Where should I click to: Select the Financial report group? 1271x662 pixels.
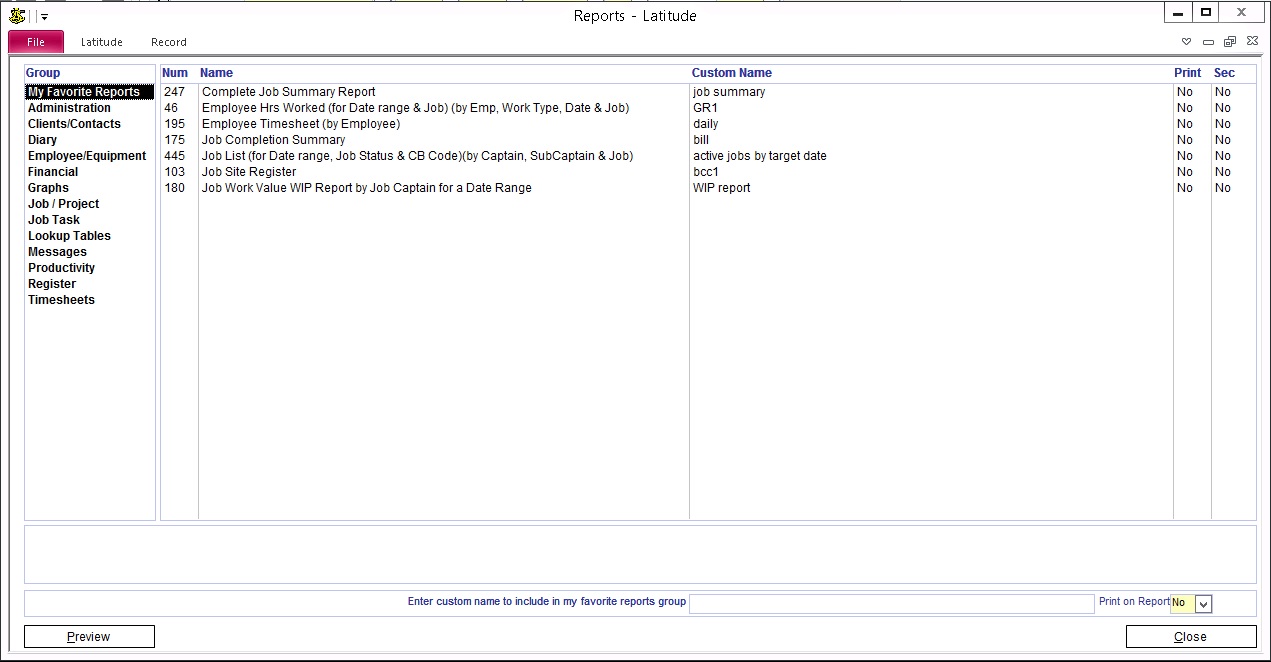pos(53,172)
